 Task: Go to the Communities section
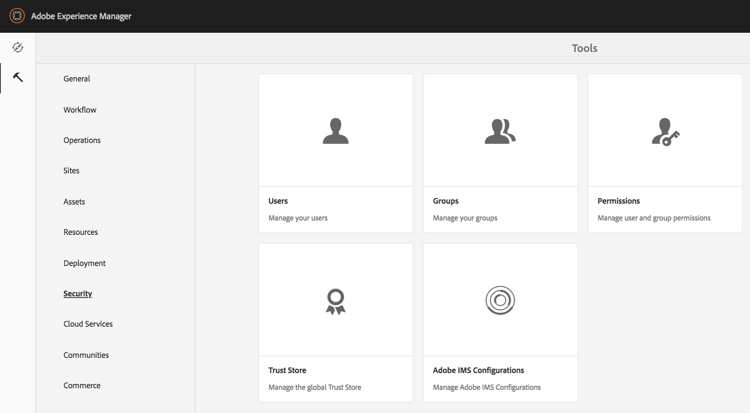(x=86, y=355)
